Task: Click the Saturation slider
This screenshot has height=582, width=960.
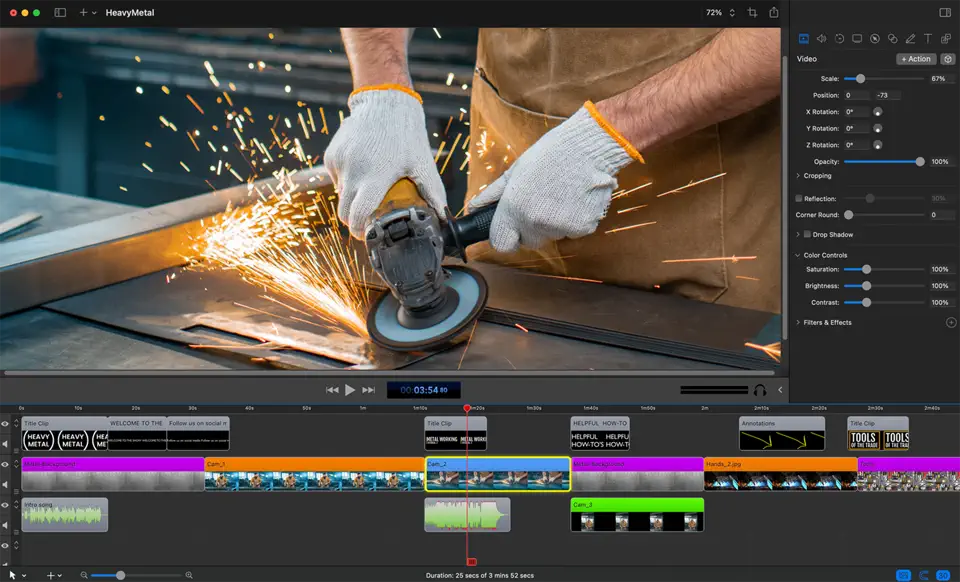Action: [884, 269]
